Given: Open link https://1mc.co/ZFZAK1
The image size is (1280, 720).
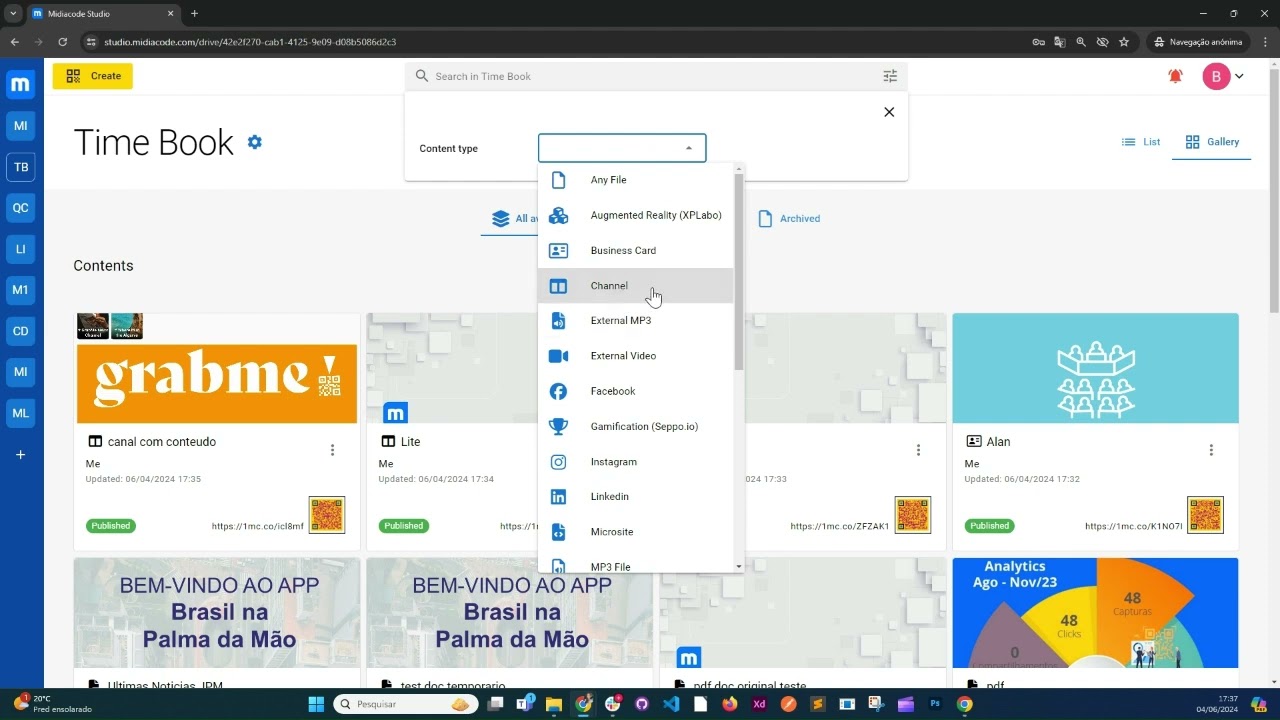Looking at the screenshot, I should [x=840, y=526].
